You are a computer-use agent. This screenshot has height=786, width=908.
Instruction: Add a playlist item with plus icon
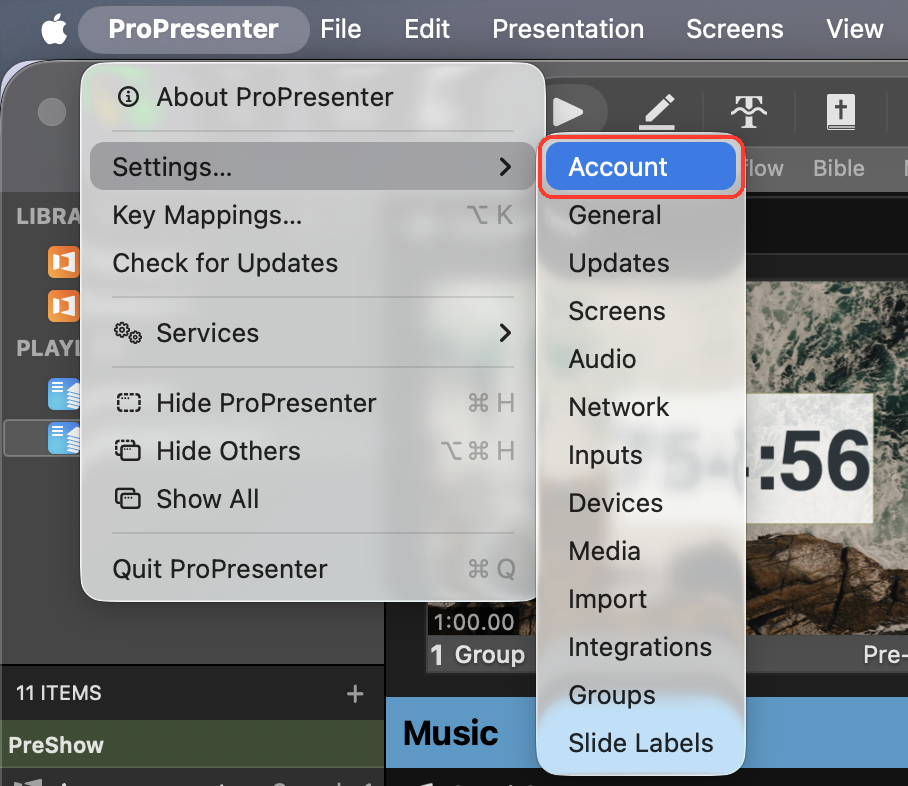pos(355,693)
